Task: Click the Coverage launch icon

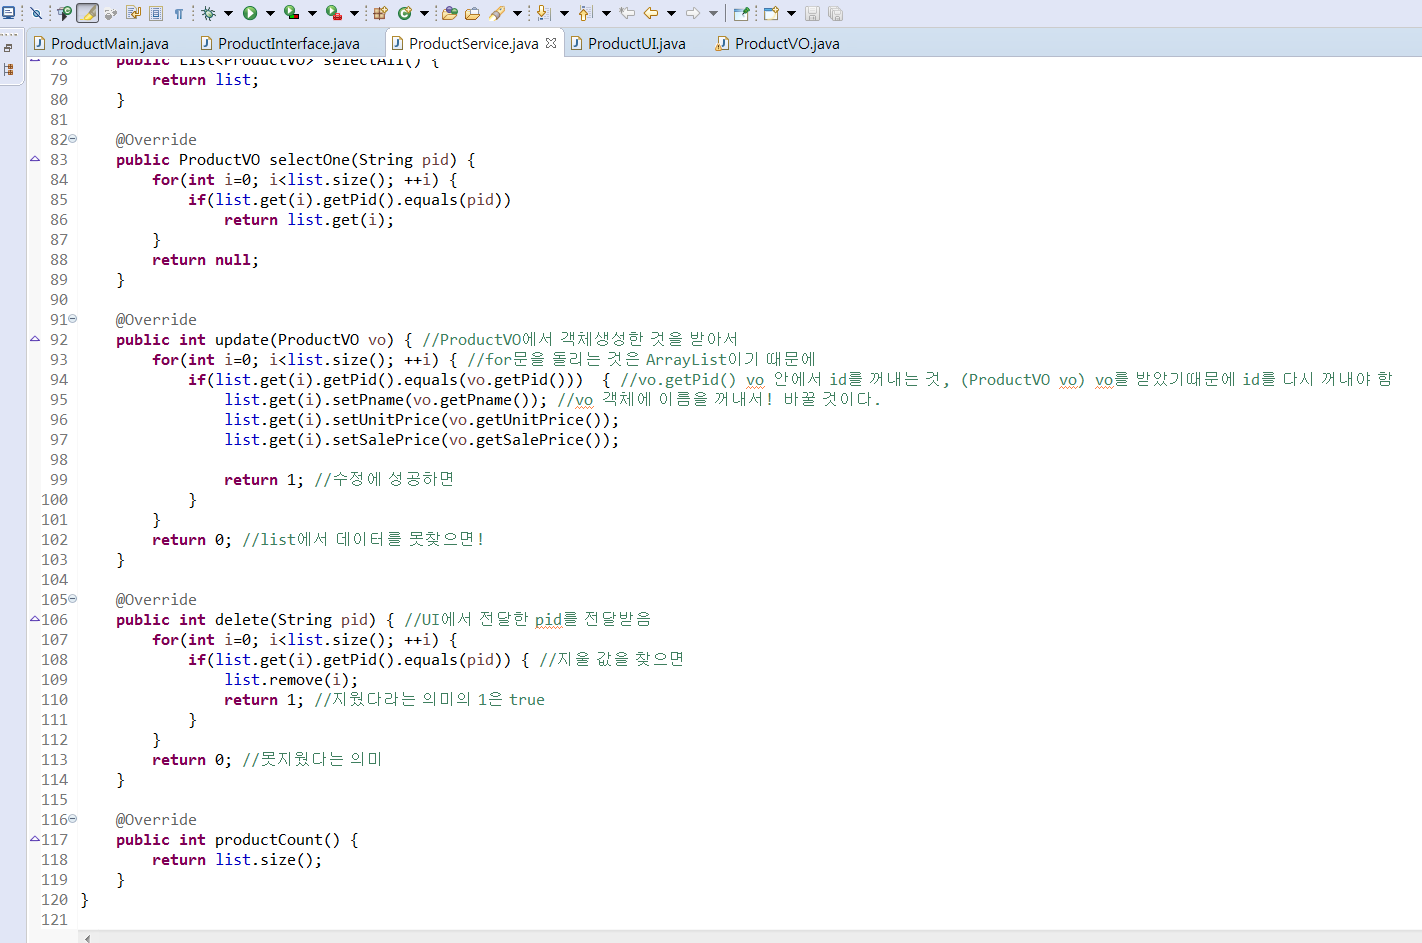Action: pos(291,13)
